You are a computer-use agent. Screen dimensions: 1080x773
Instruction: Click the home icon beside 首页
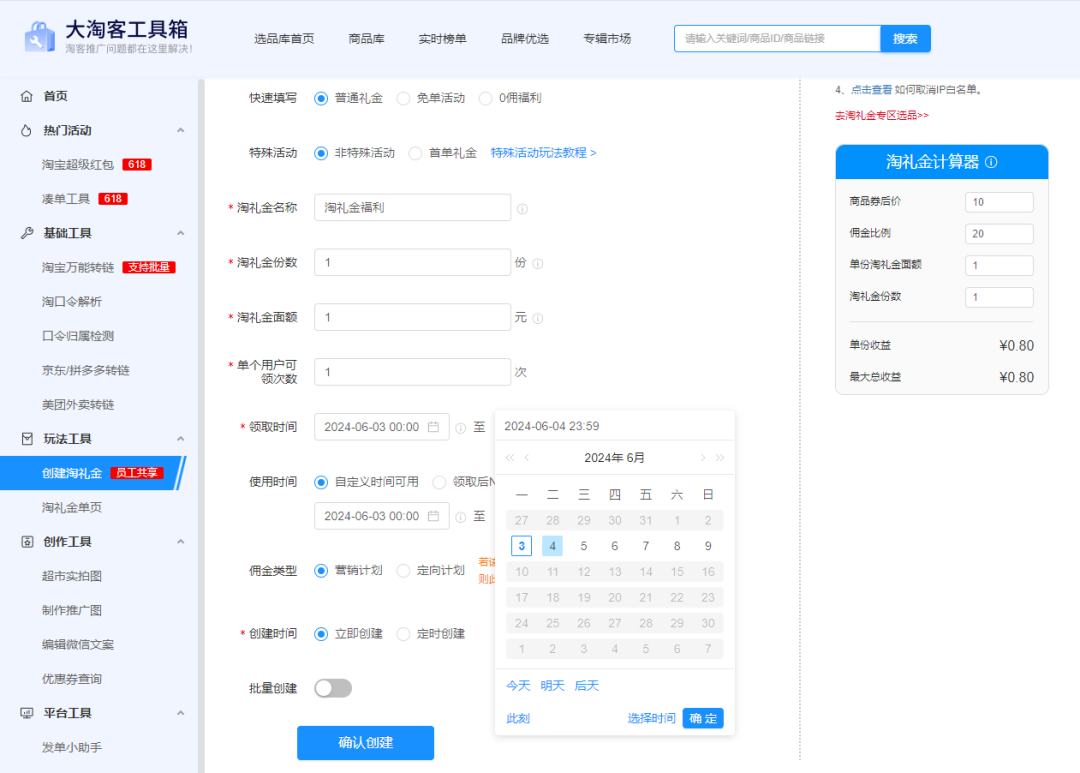coord(26,96)
